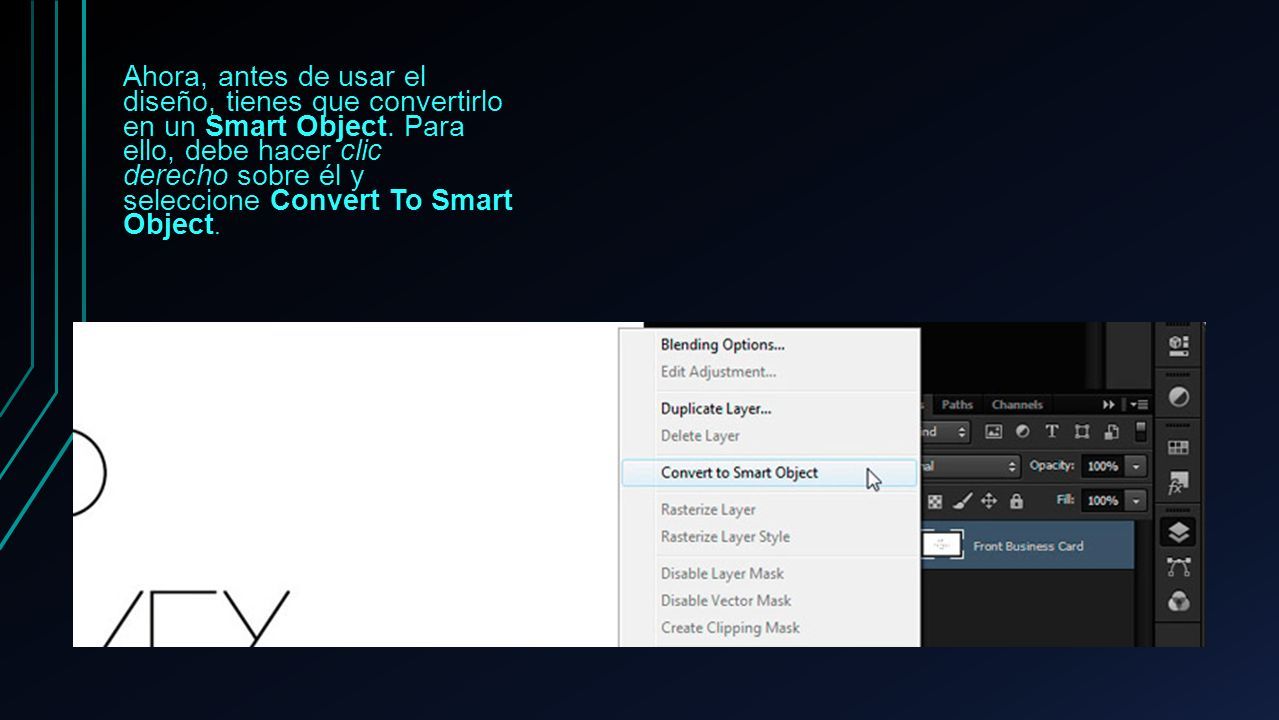1279x720 pixels.
Task: Filter layers by shape layers icon
Action: coord(1082,432)
